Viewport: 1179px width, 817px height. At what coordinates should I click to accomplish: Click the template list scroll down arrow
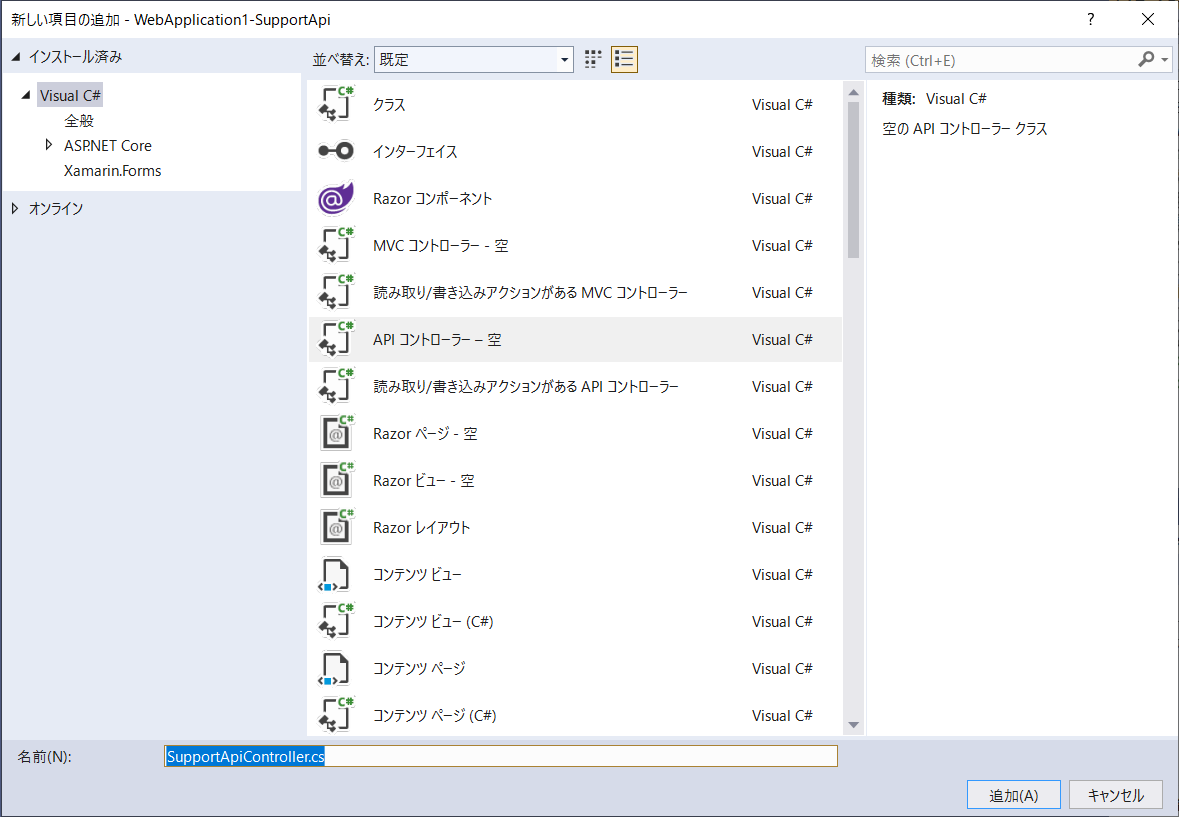coord(853,725)
